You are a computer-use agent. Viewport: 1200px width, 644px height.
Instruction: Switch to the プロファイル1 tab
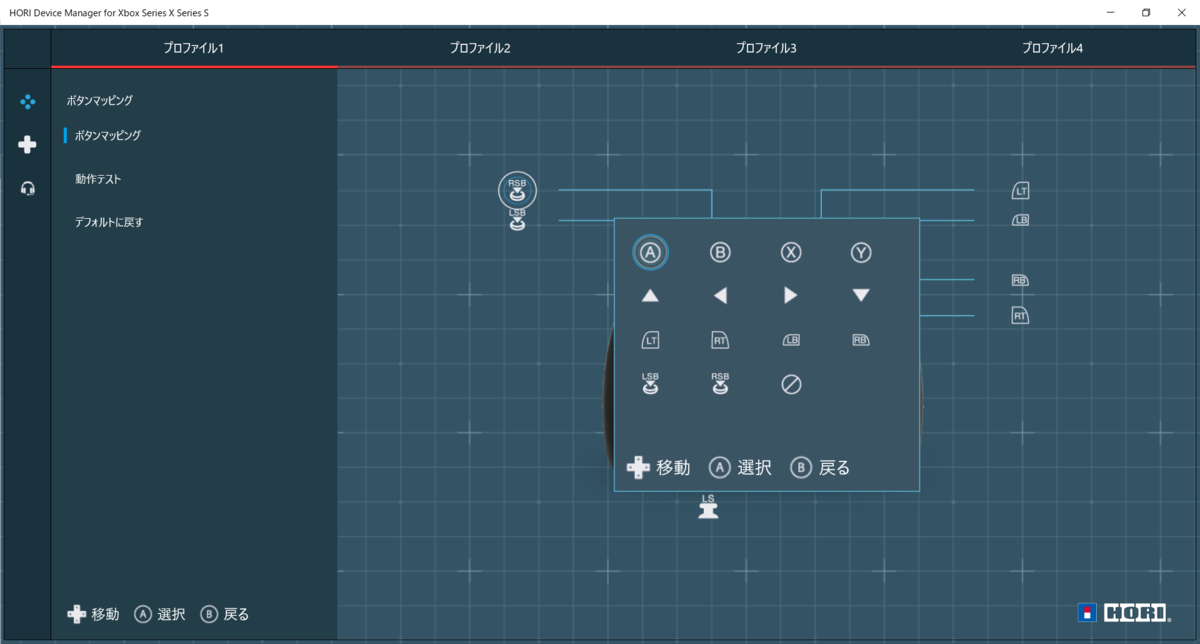pos(194,48)
